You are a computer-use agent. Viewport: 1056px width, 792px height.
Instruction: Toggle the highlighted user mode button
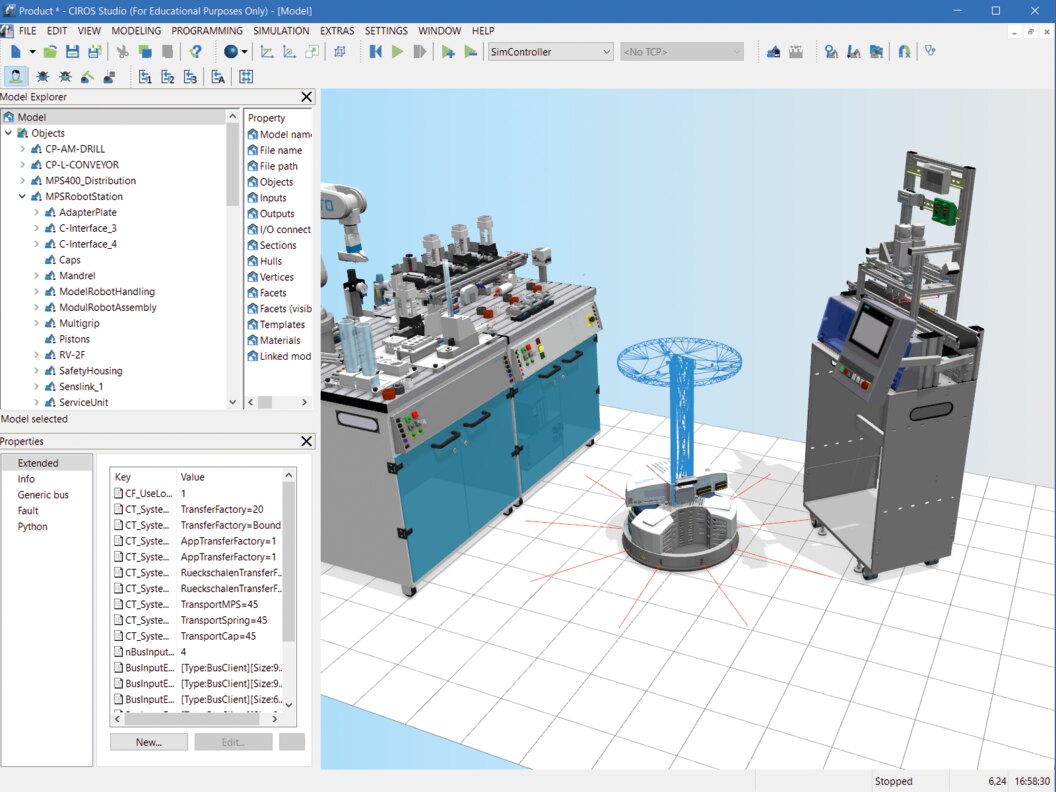(x=16, y=77)
